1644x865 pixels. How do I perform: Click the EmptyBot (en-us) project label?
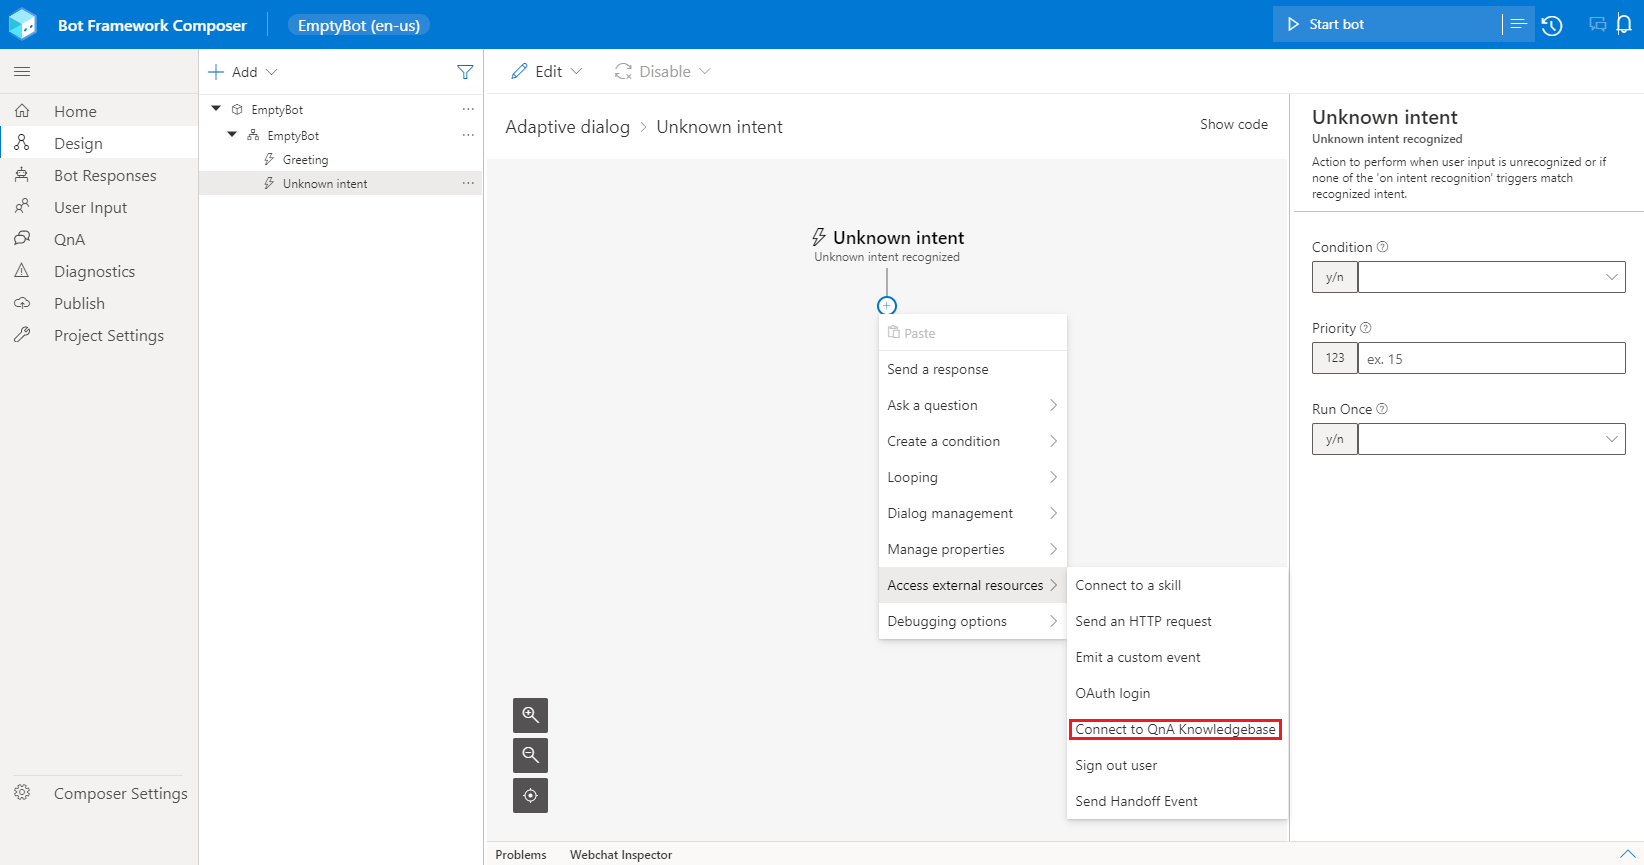pyautogui.click(x=359, y=25)
